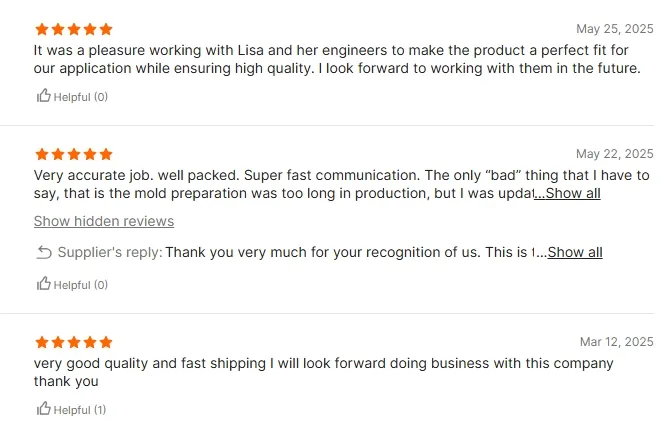This screenshot has width=663, height=426.
Task: Click the "Supplier's reply:" label
Action: pos(110,253)
